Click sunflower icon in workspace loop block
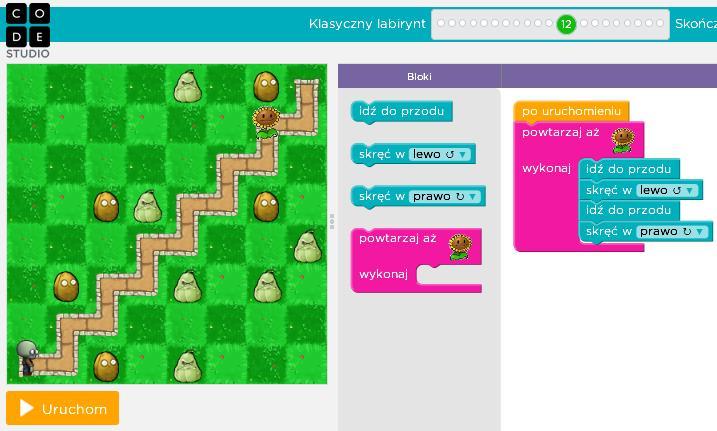This screenshot has height=431, width=717. pyautogui.click(x=623, y=140)
